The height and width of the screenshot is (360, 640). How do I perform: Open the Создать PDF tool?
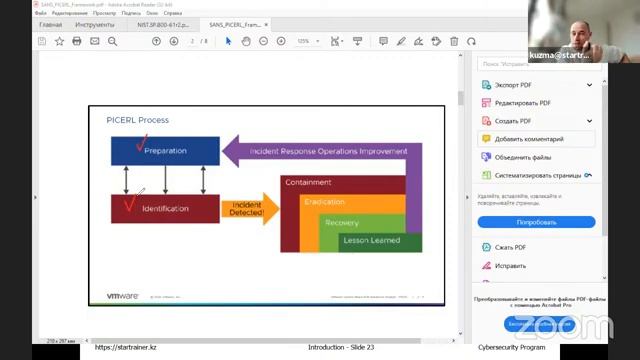point(513,121)
